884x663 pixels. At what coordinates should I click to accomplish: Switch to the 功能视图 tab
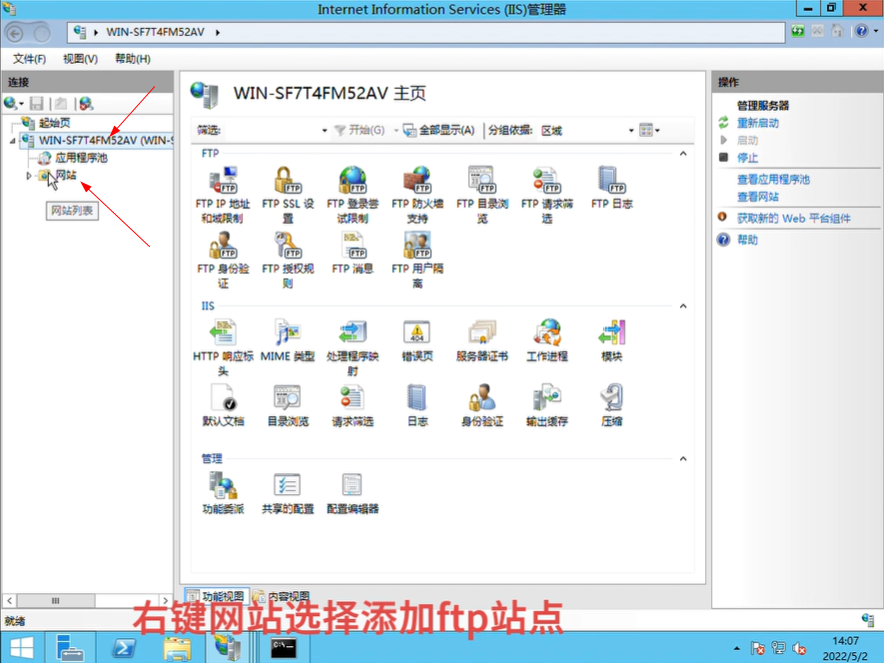tap(216, 595)
